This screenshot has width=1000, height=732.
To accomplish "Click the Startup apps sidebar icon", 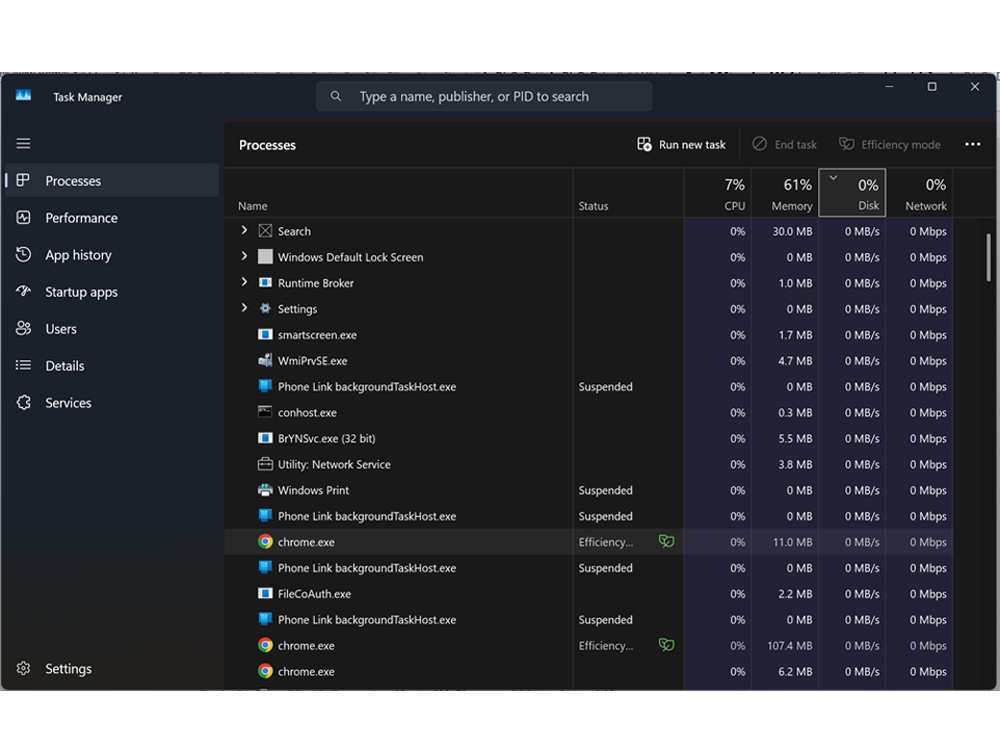I will pyautogui.click(x=24, y=292).
